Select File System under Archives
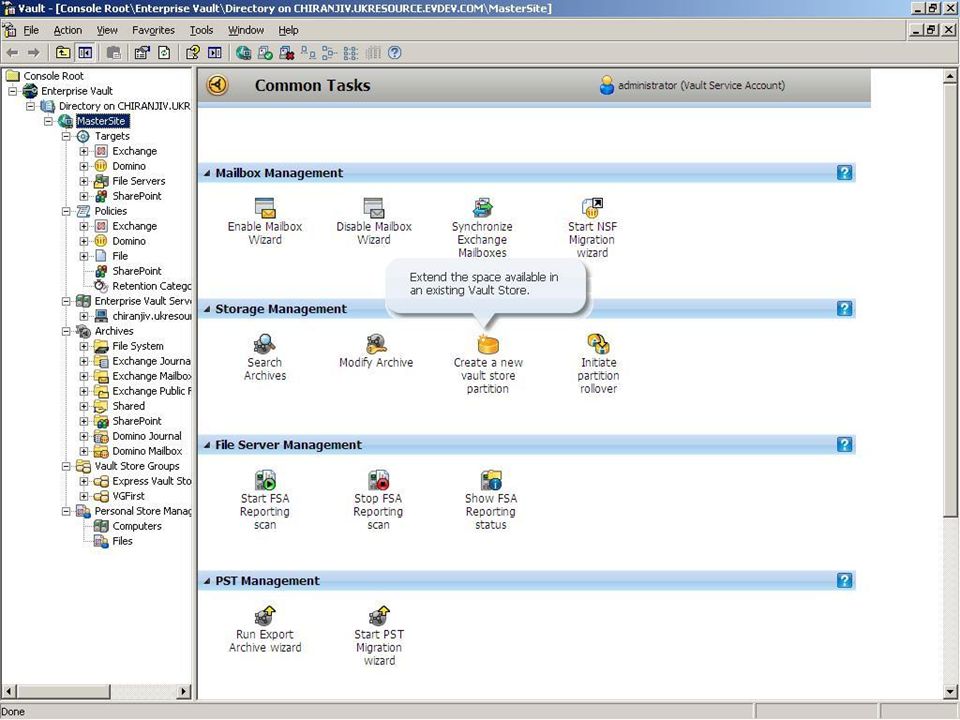The image size is (960, 720). click(138, 346)
